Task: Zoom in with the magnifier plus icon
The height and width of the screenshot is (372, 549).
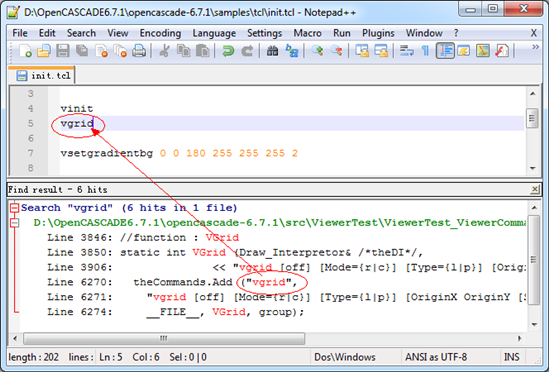Action: (317, 51)
